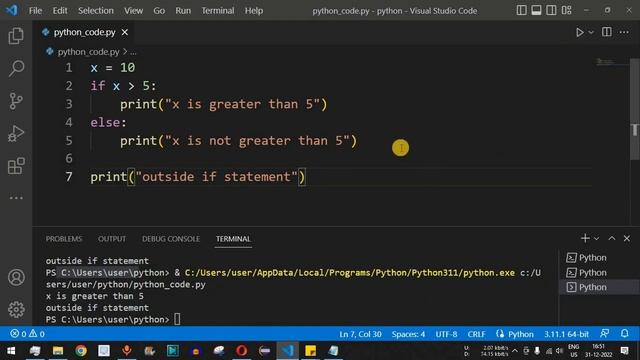Open Opera browser from taskbar
Viewport: 640px width, 360px height.
tap(241, 351)
